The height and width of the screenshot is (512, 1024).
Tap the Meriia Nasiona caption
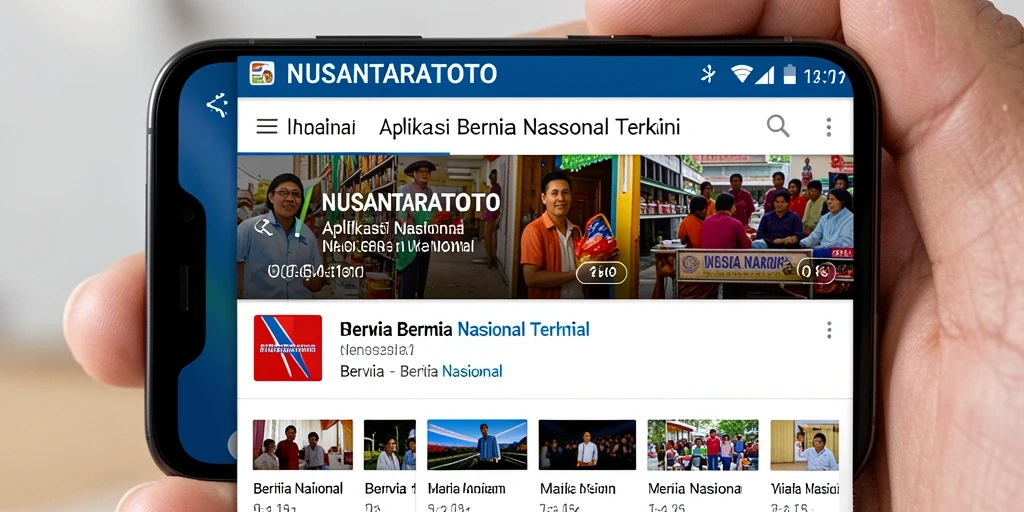[694, 488]
